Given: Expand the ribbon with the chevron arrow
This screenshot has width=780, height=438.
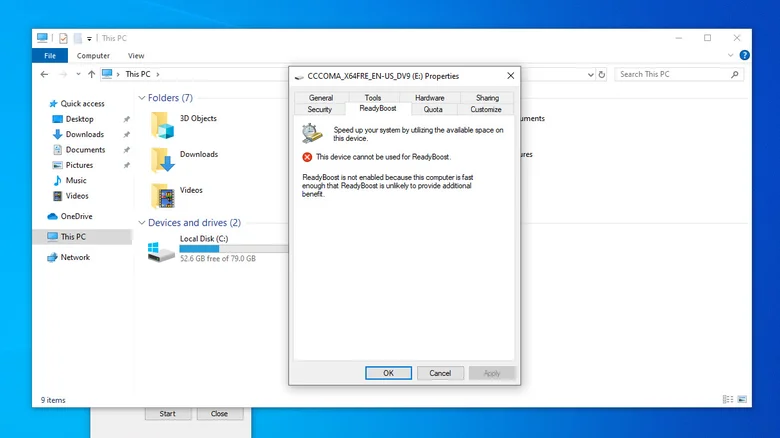Looking at the screenshot, I should pos(730,55).
